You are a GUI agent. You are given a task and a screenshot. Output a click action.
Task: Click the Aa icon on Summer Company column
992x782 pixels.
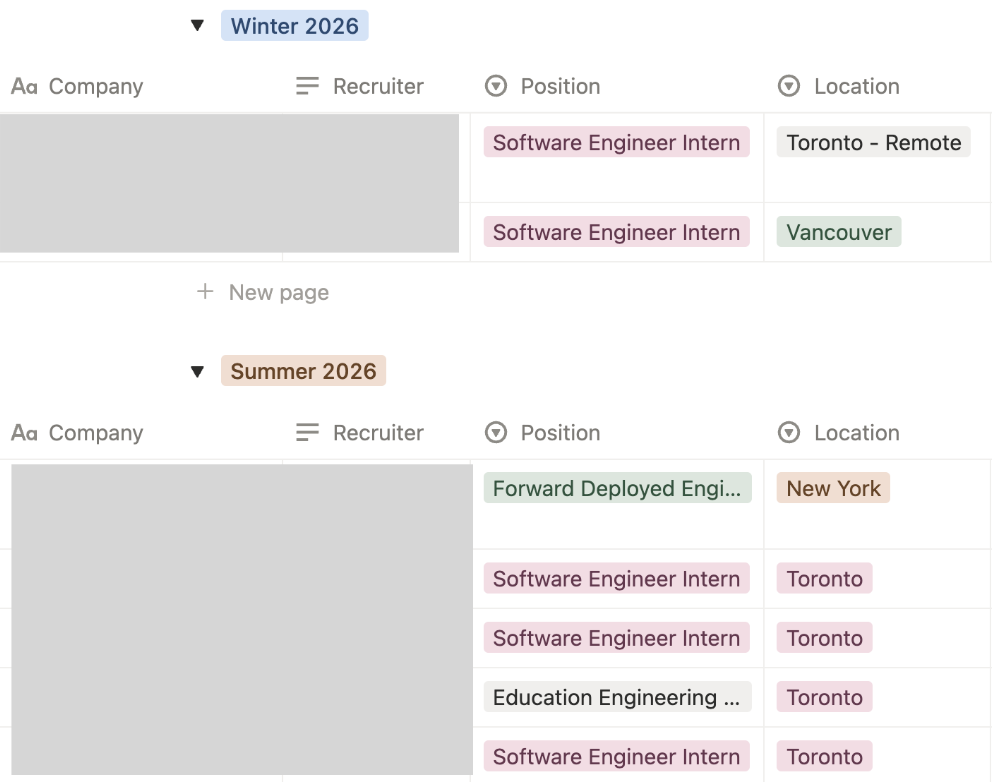tap(24, 432)
